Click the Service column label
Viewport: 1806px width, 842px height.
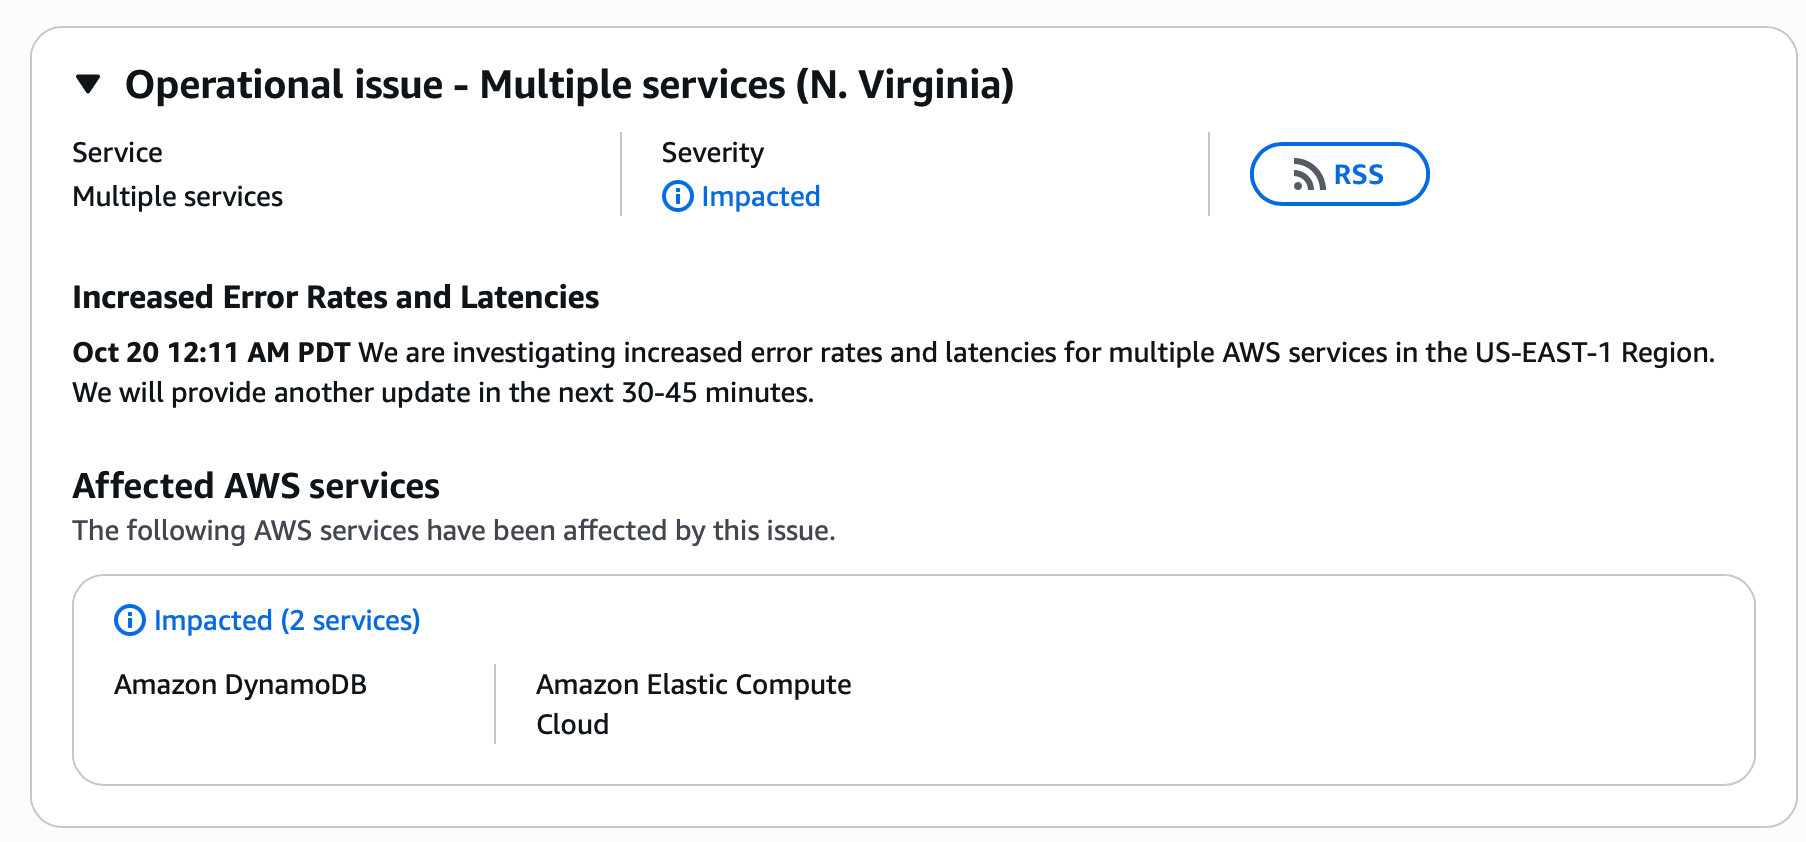tap(117, 153)
